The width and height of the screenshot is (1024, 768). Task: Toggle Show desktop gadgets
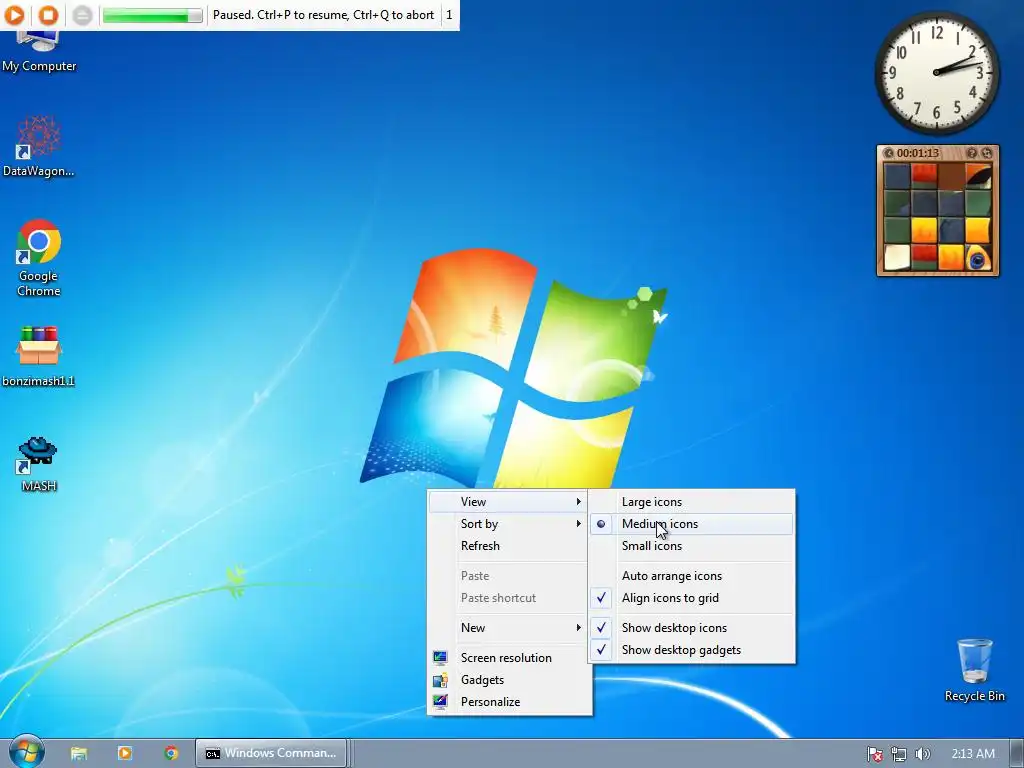(692, 650)
